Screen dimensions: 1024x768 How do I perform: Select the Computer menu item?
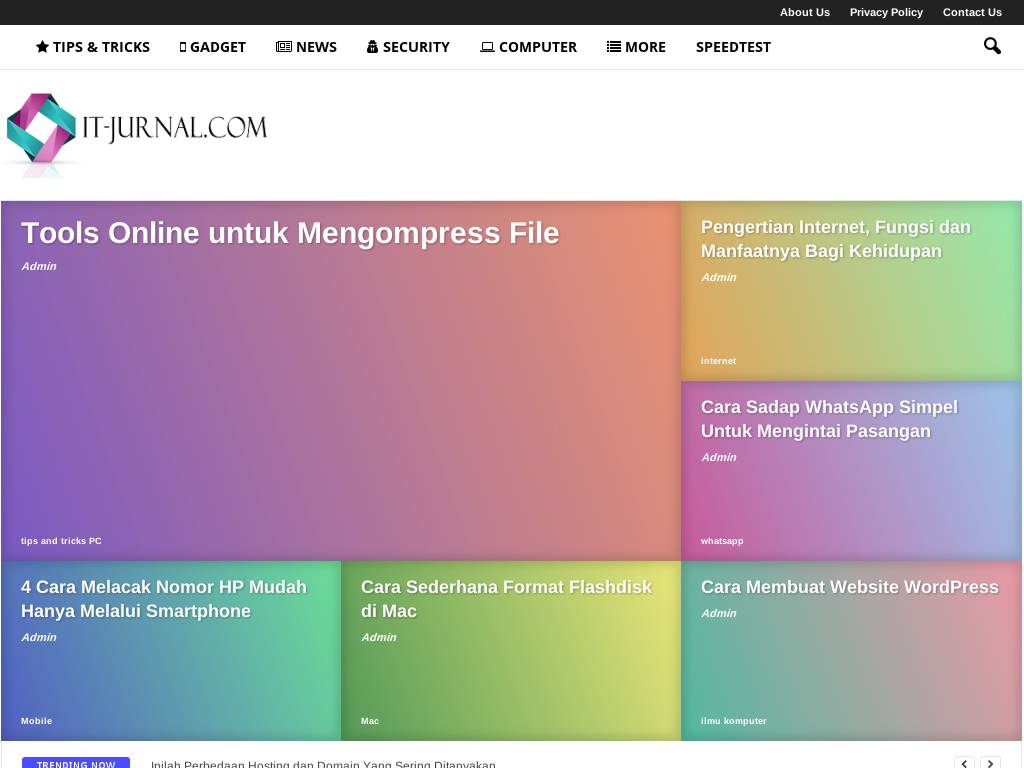pyautogui.click(x=528, y=47)
